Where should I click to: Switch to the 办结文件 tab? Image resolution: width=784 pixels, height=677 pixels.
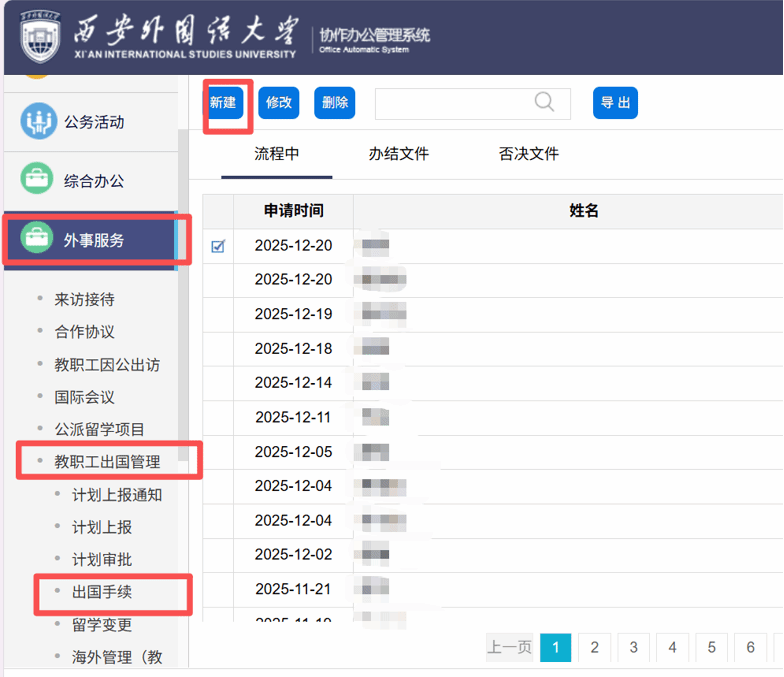tap(398, 154)
